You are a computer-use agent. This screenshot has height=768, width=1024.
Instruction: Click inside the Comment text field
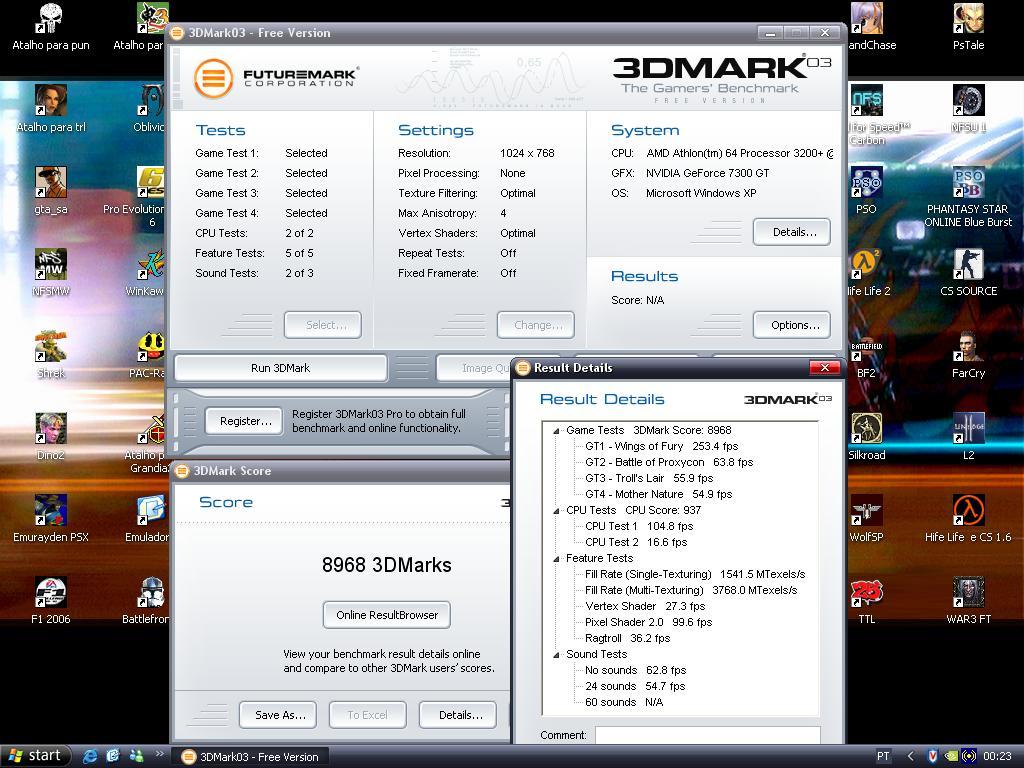click(707, 735)
